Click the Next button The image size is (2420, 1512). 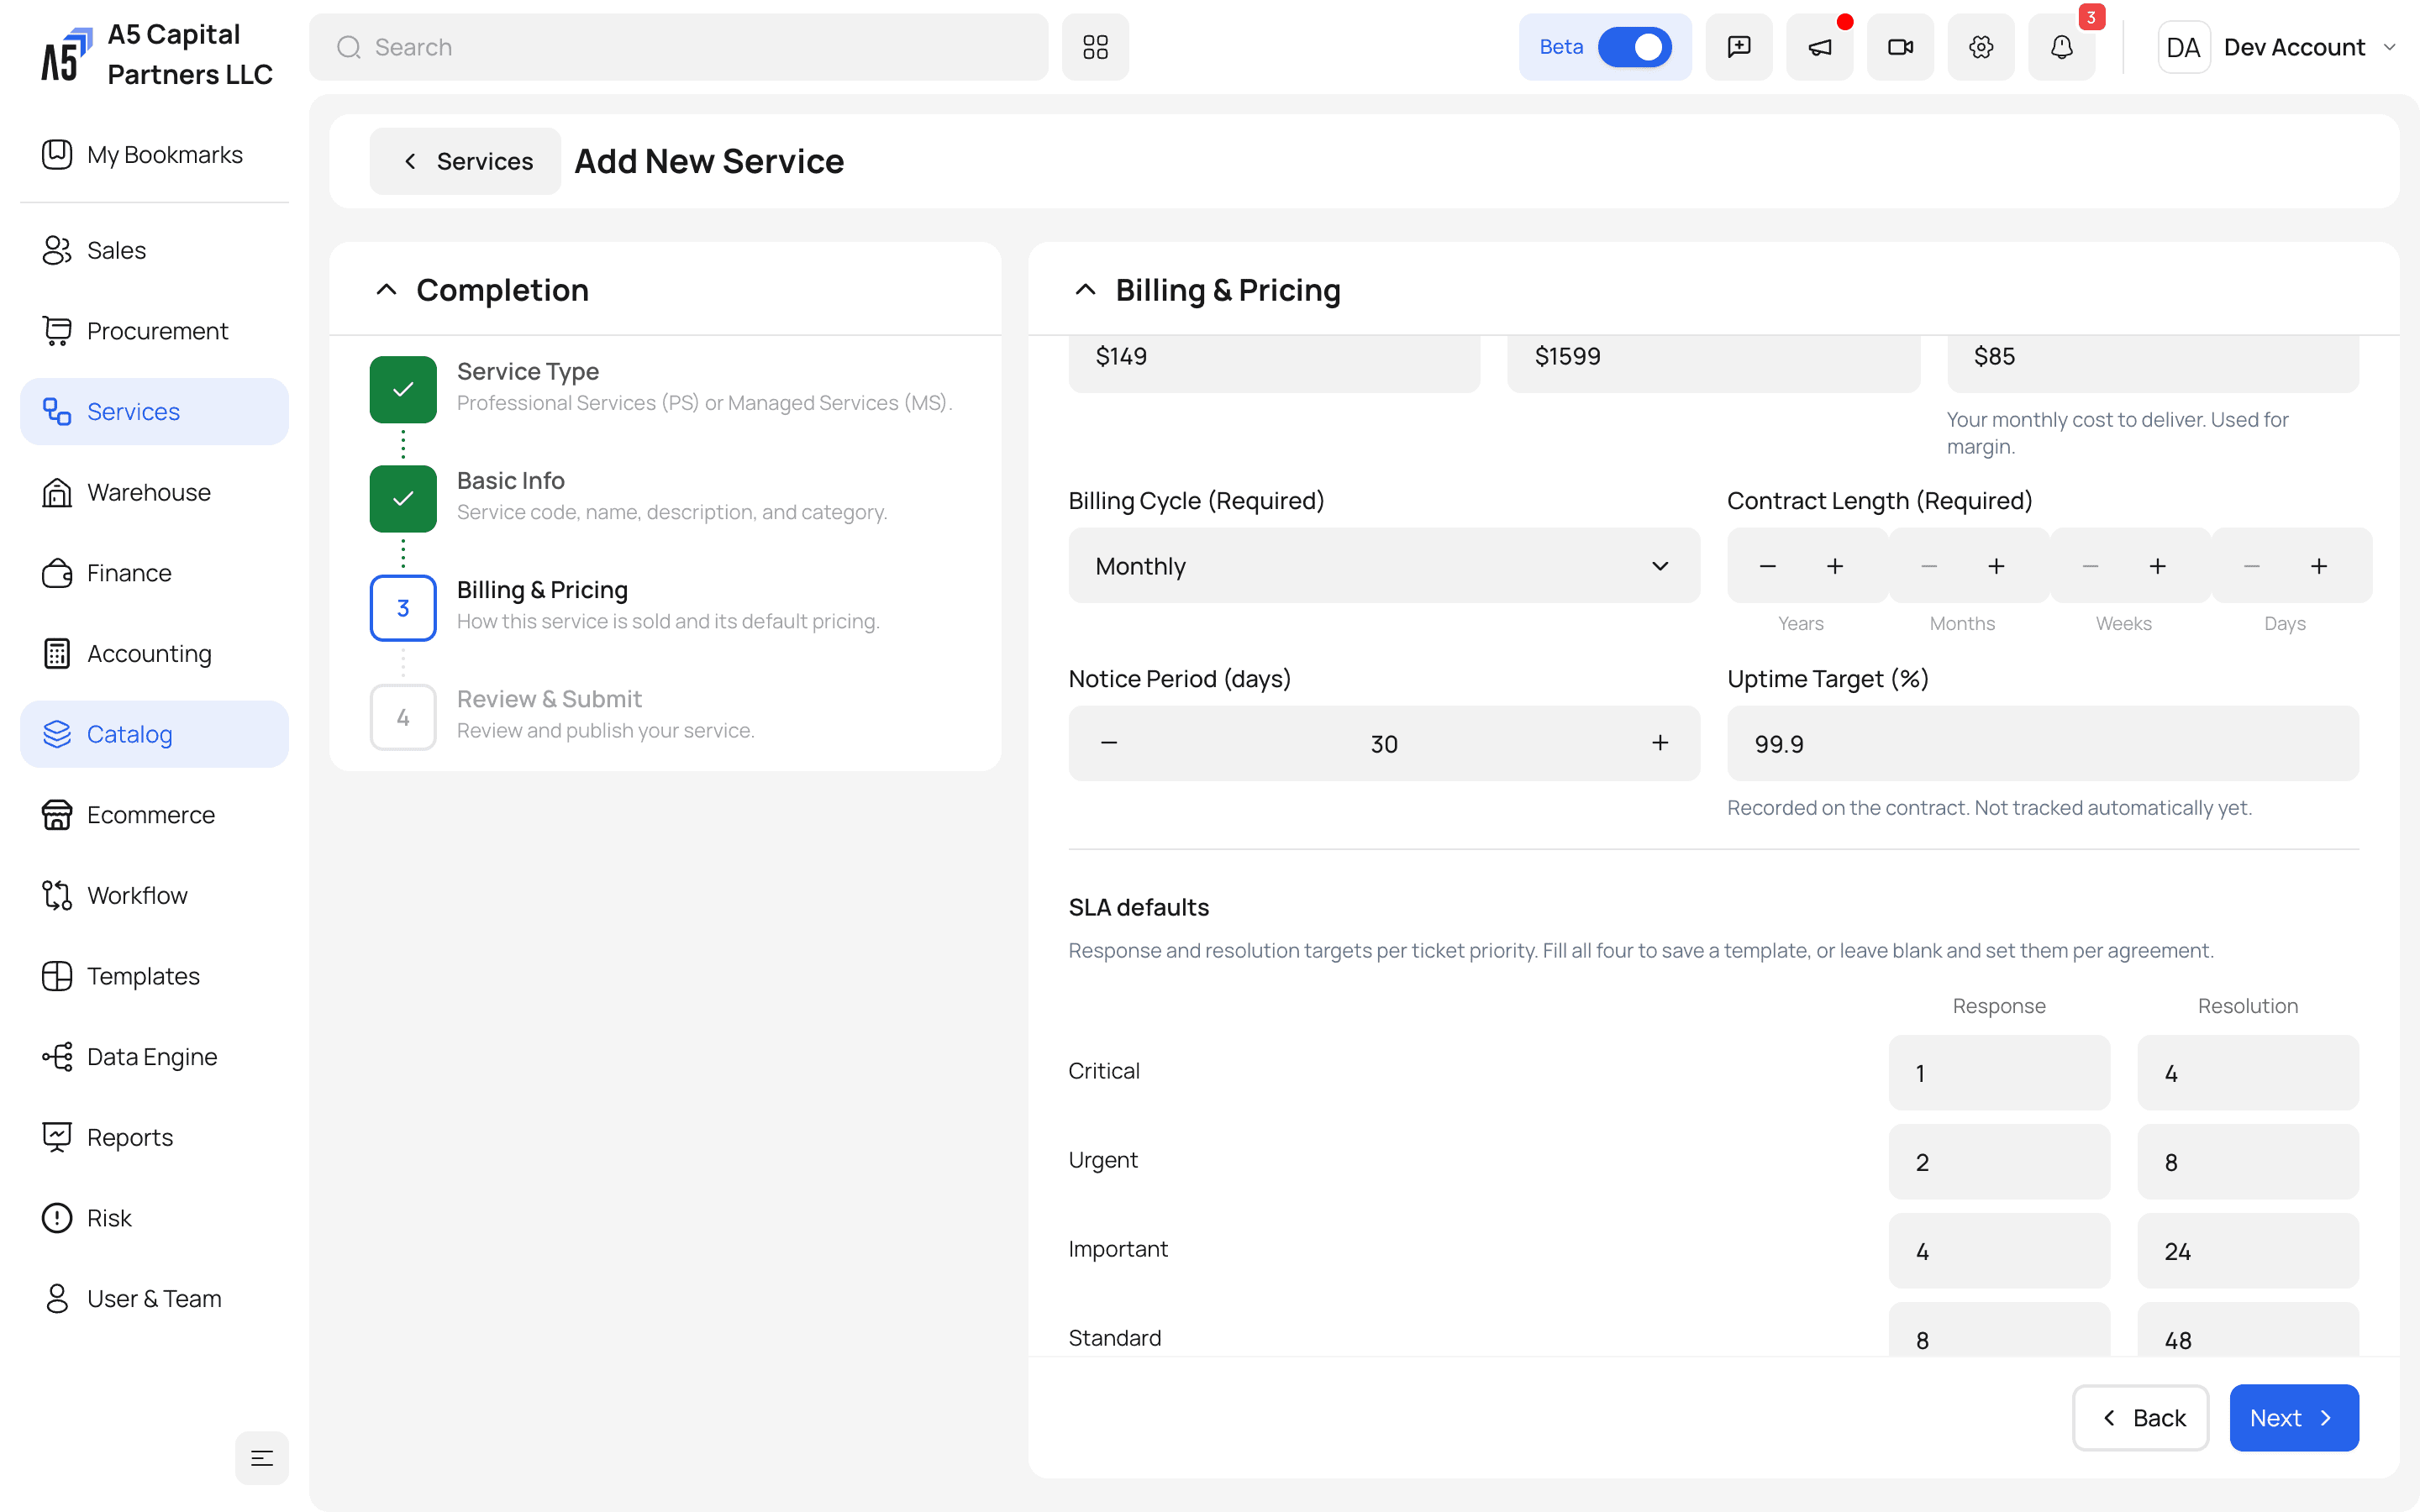coord(2294,1418)
